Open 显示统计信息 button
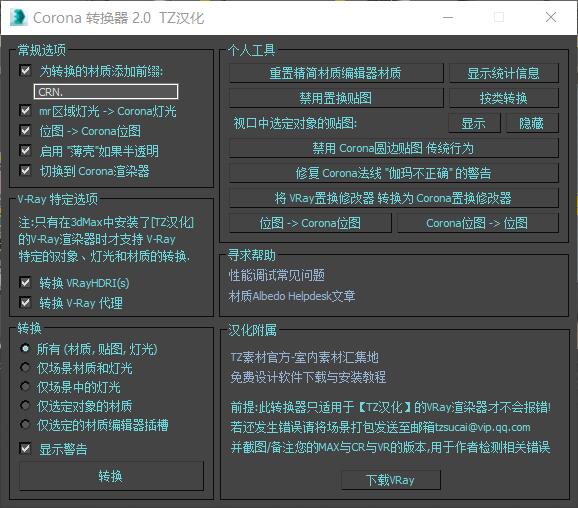Viewport: 578px width, 508px height. coord(504,73)
